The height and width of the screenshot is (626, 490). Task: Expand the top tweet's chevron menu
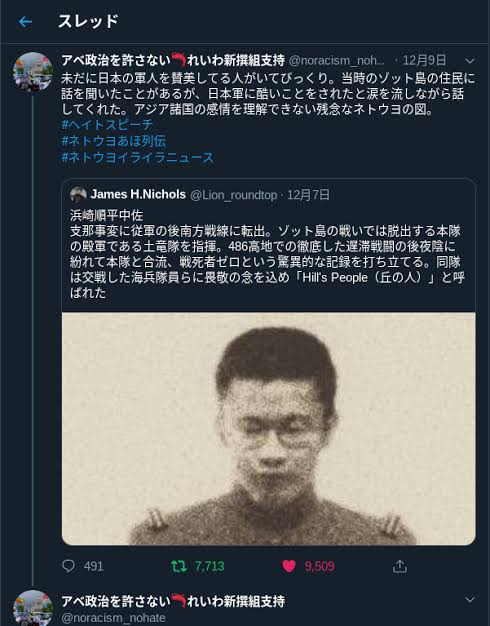pos(470,61)
